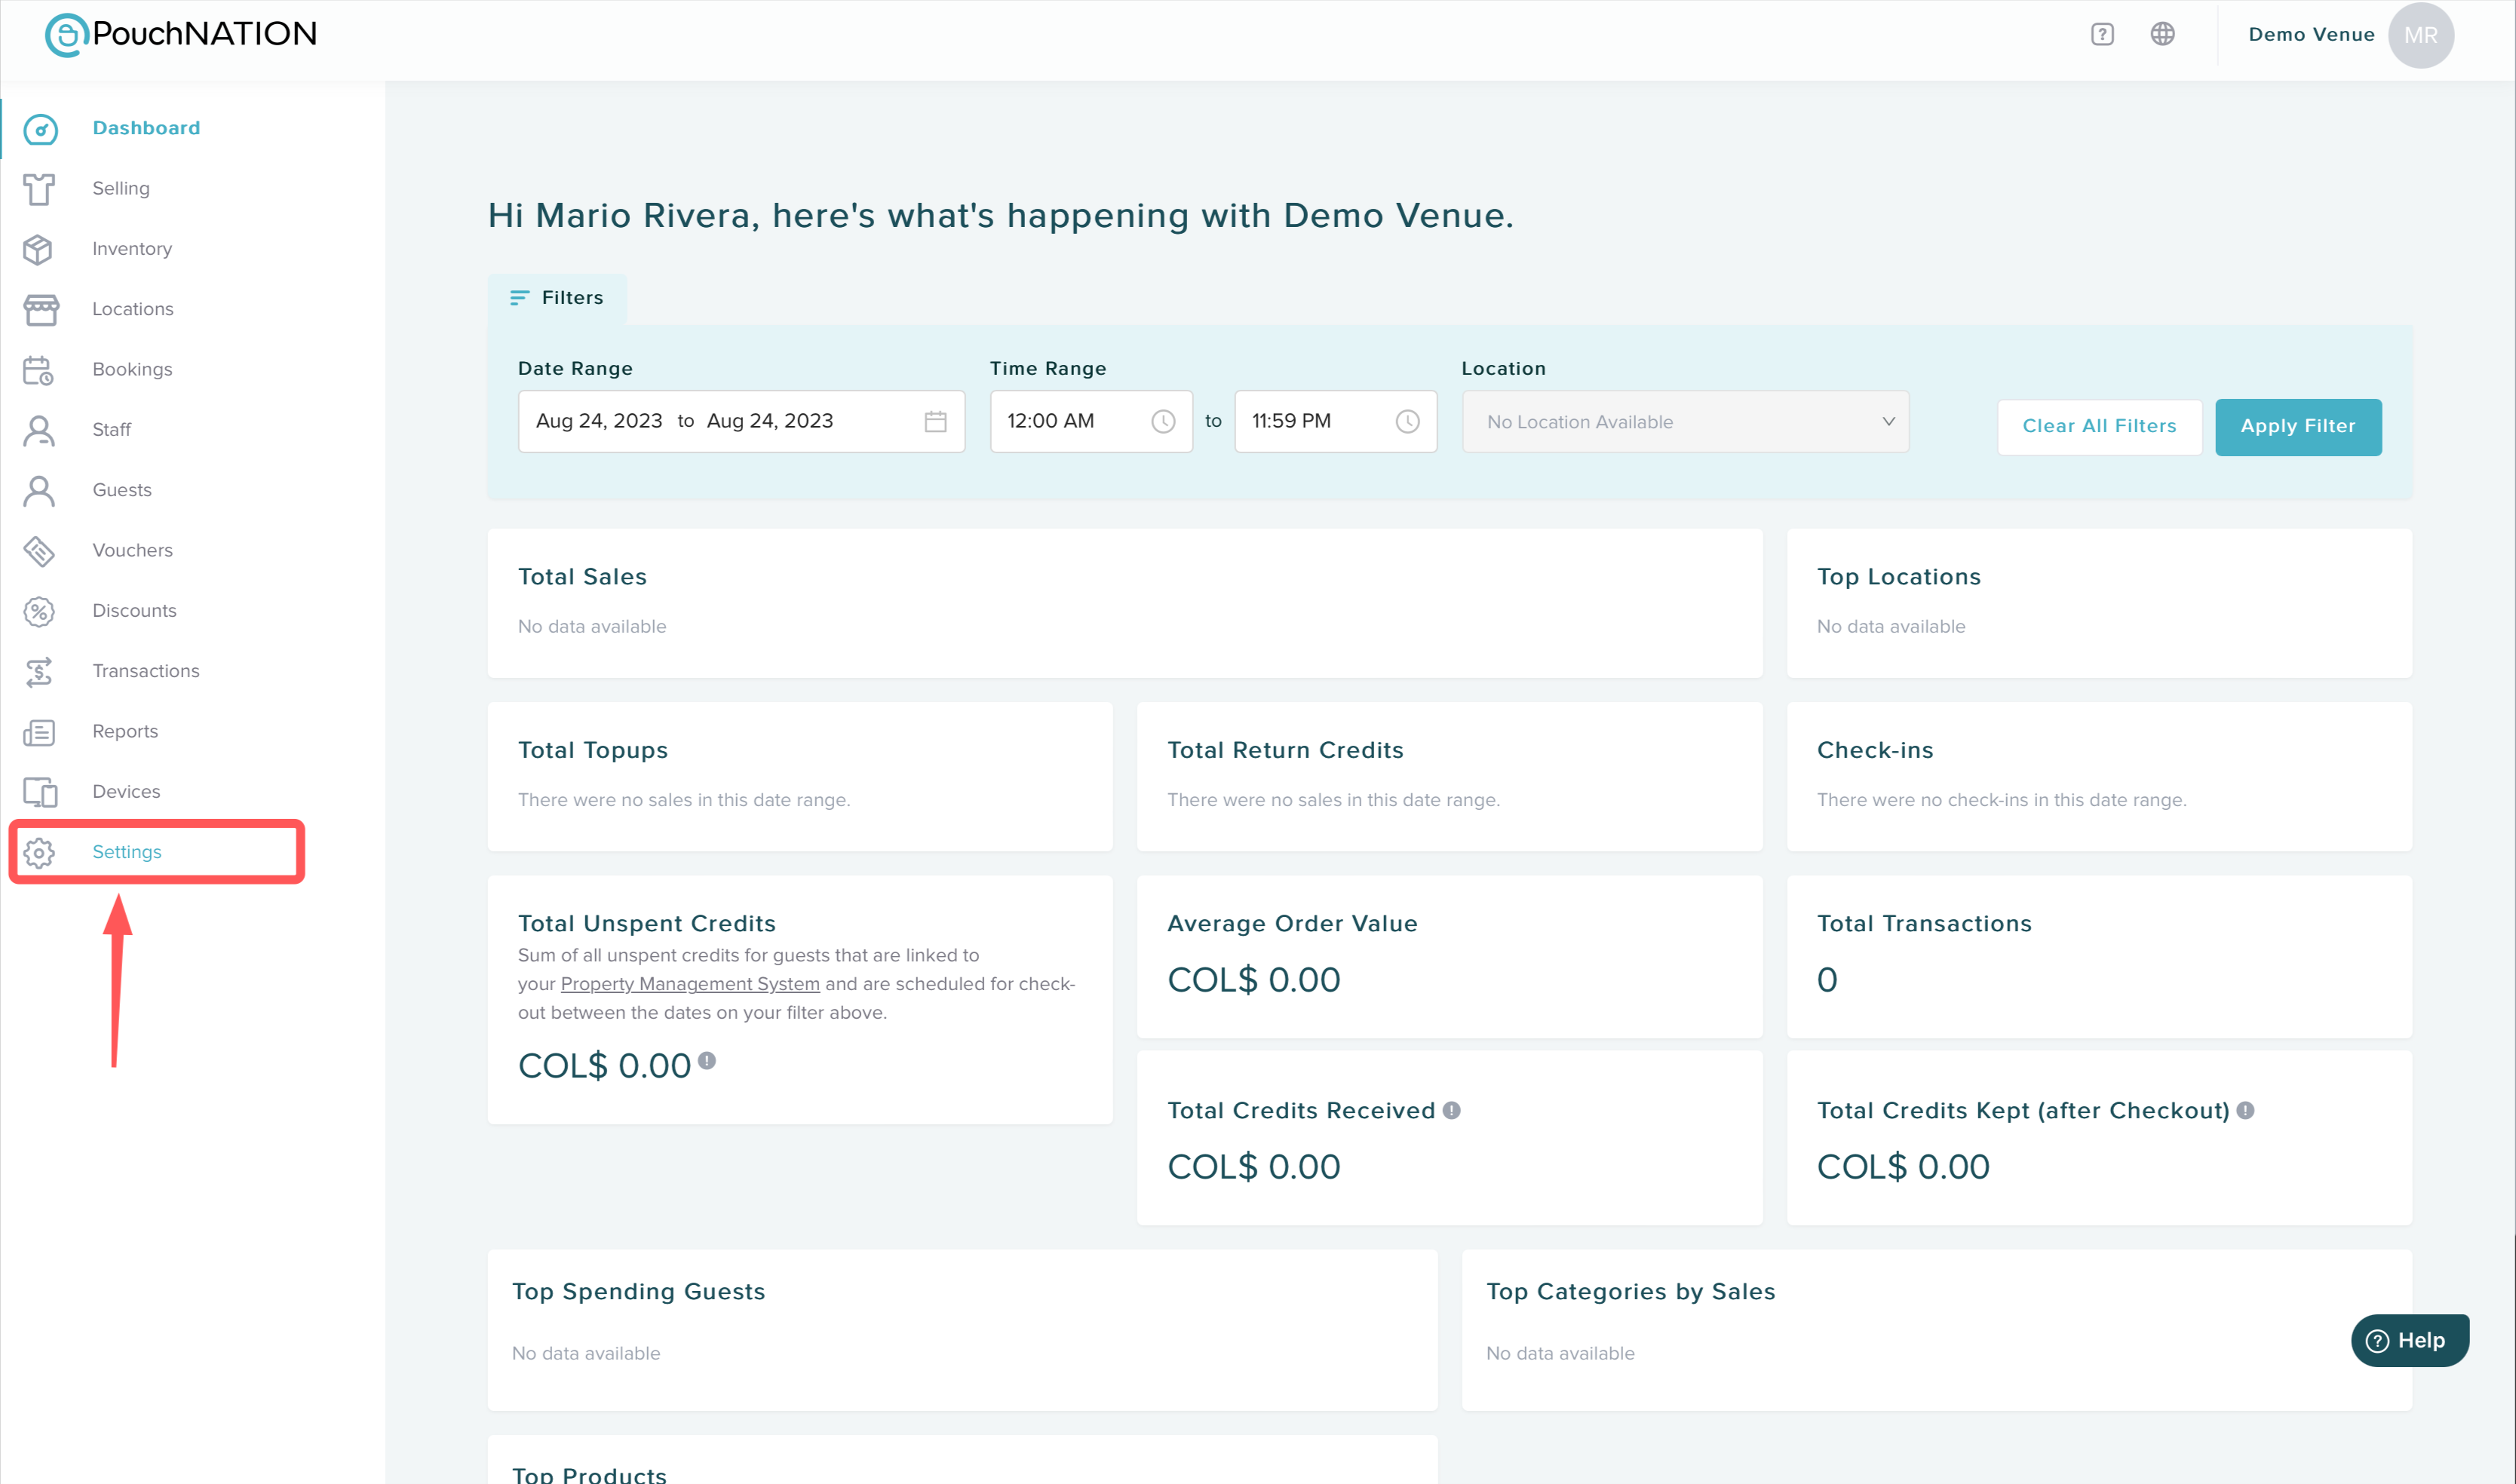Click the help question mark icon in header

2101,34
